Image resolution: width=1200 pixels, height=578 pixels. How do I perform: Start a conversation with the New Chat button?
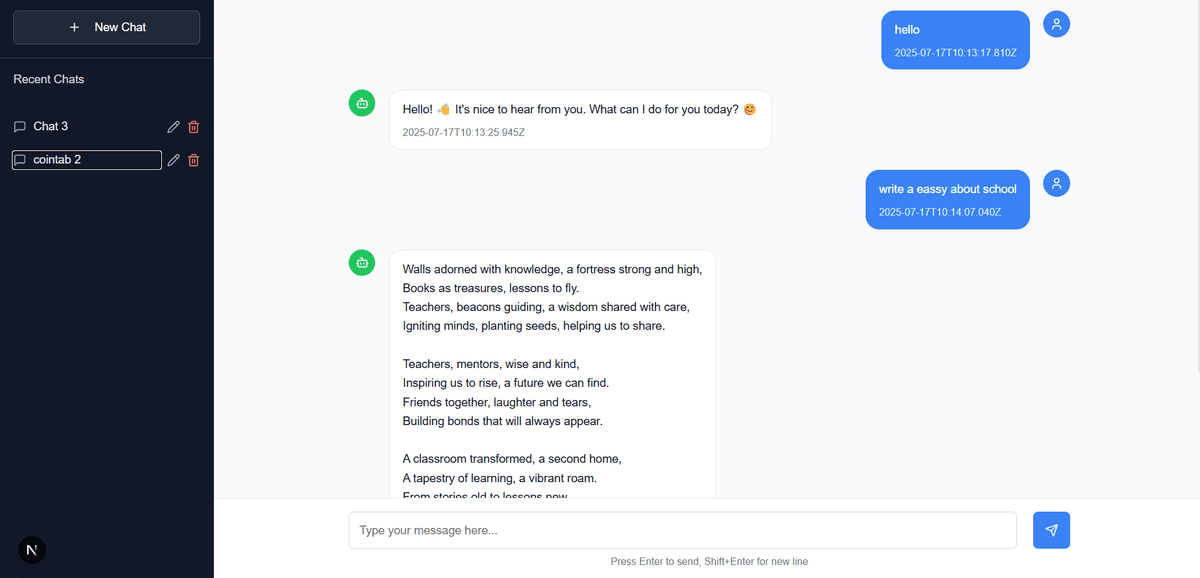pyautogui.click(x=106, y=27)
